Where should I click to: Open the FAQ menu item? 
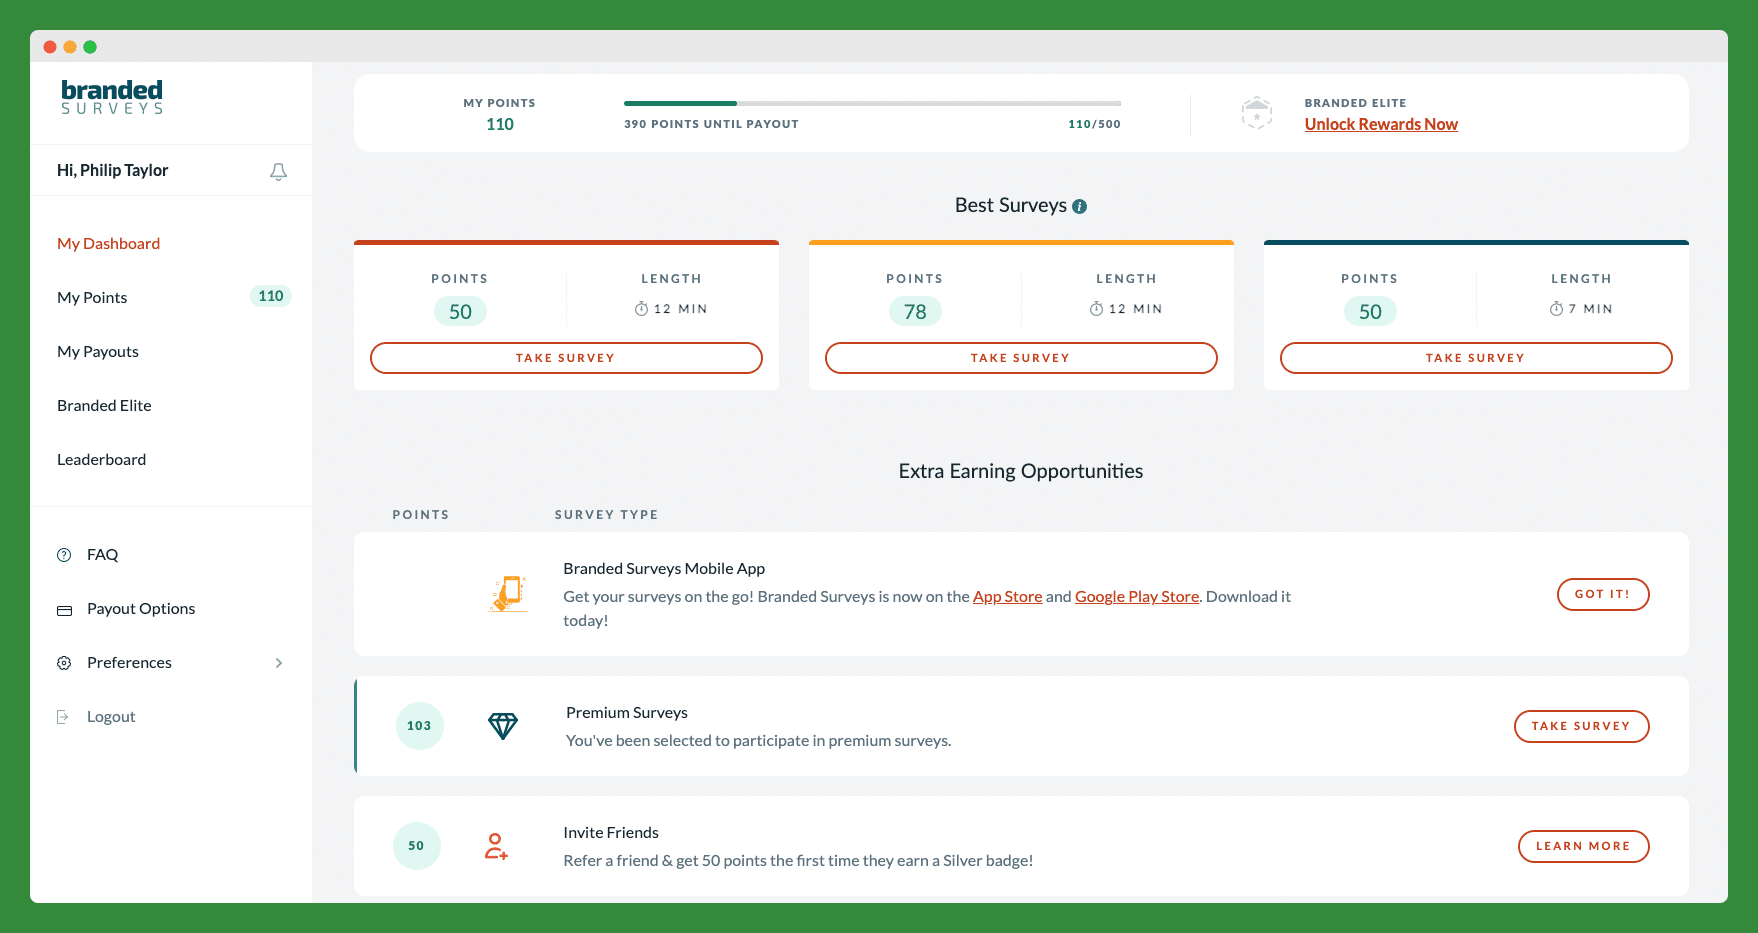click(102, 555)
